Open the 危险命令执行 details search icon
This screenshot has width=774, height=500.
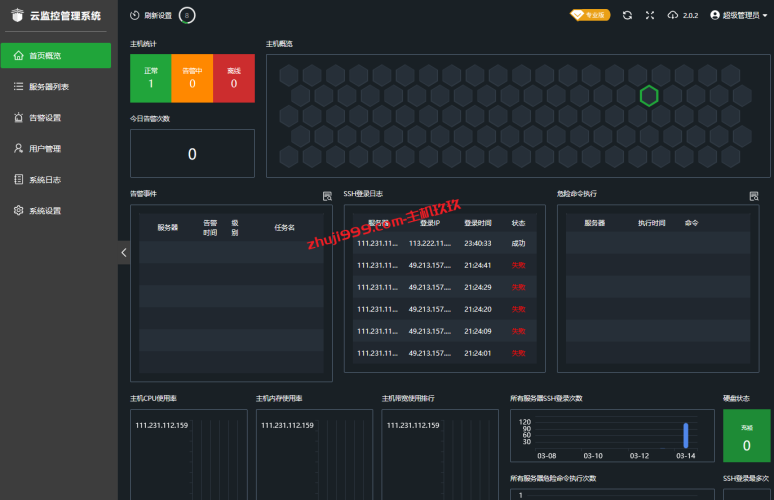click(754, 196)
